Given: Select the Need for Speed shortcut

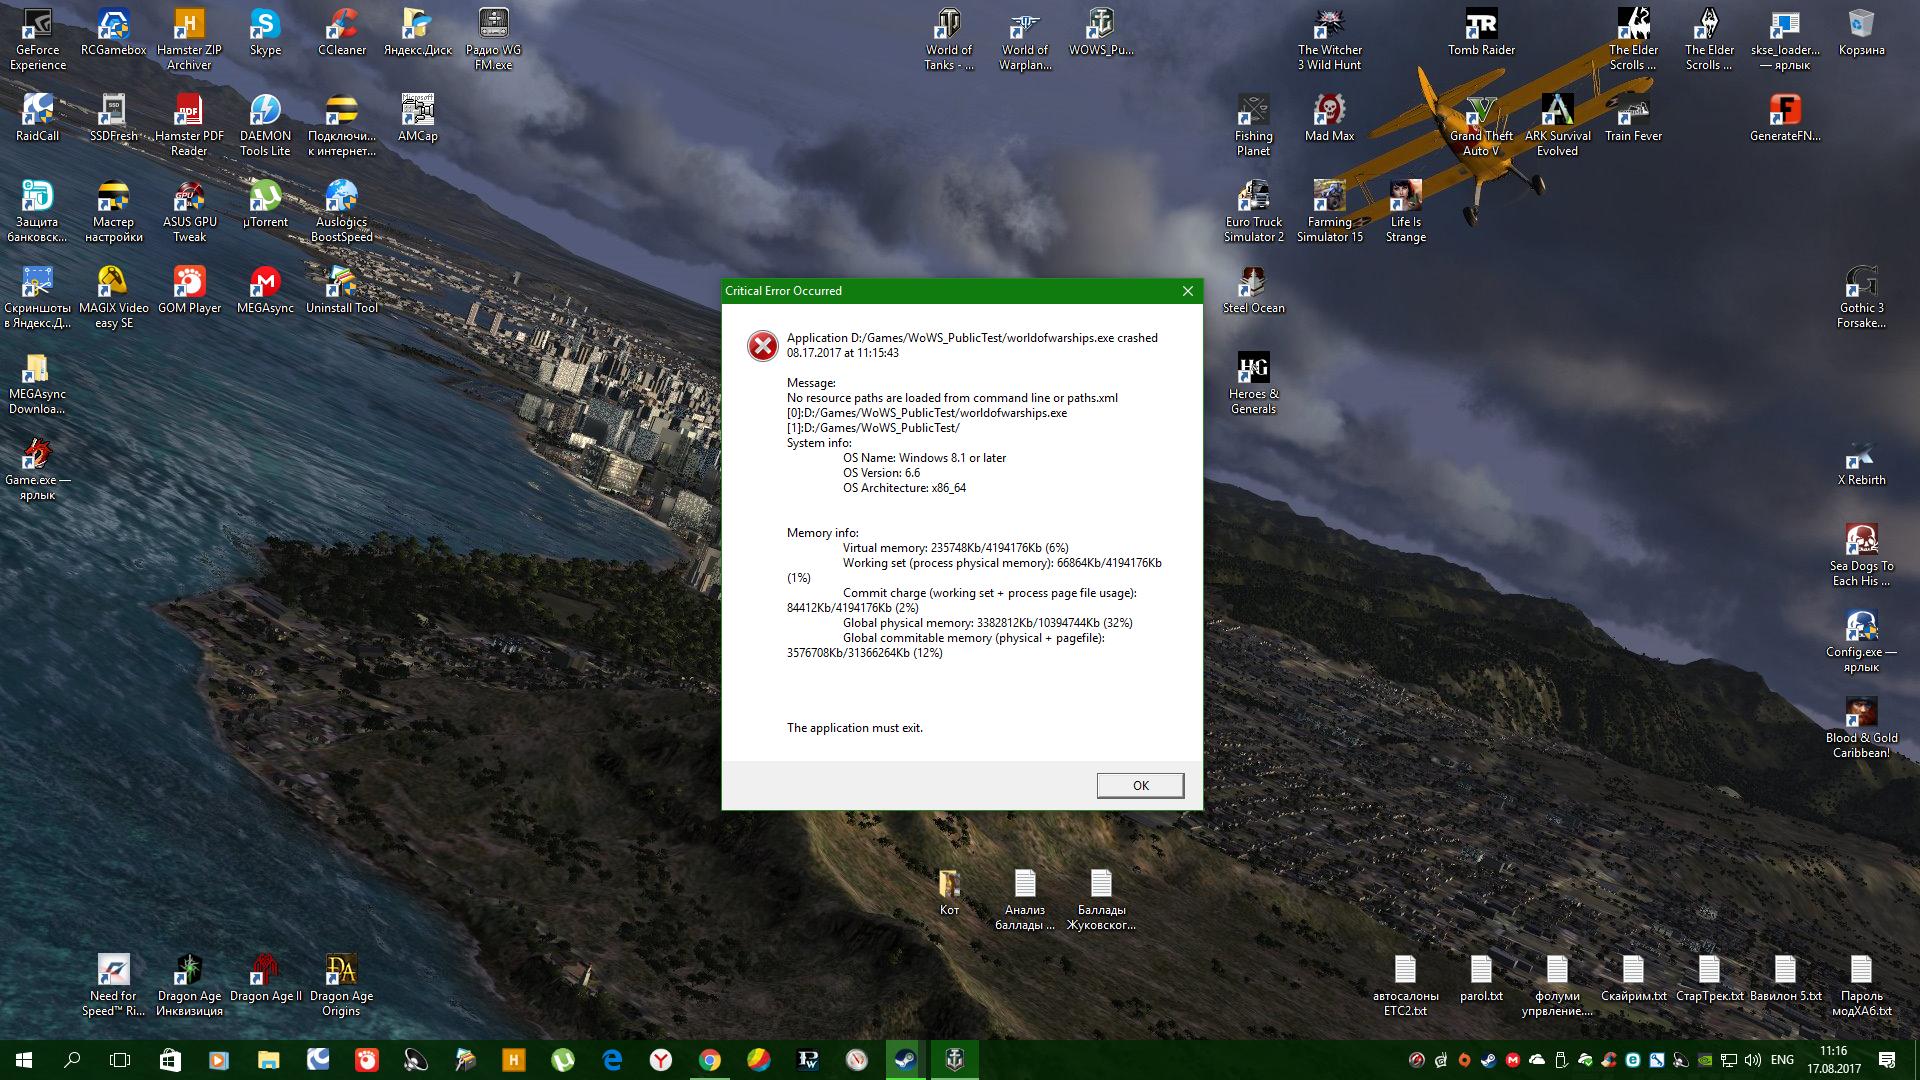Looking at the screenshot, I should click(x=113, y=986).
